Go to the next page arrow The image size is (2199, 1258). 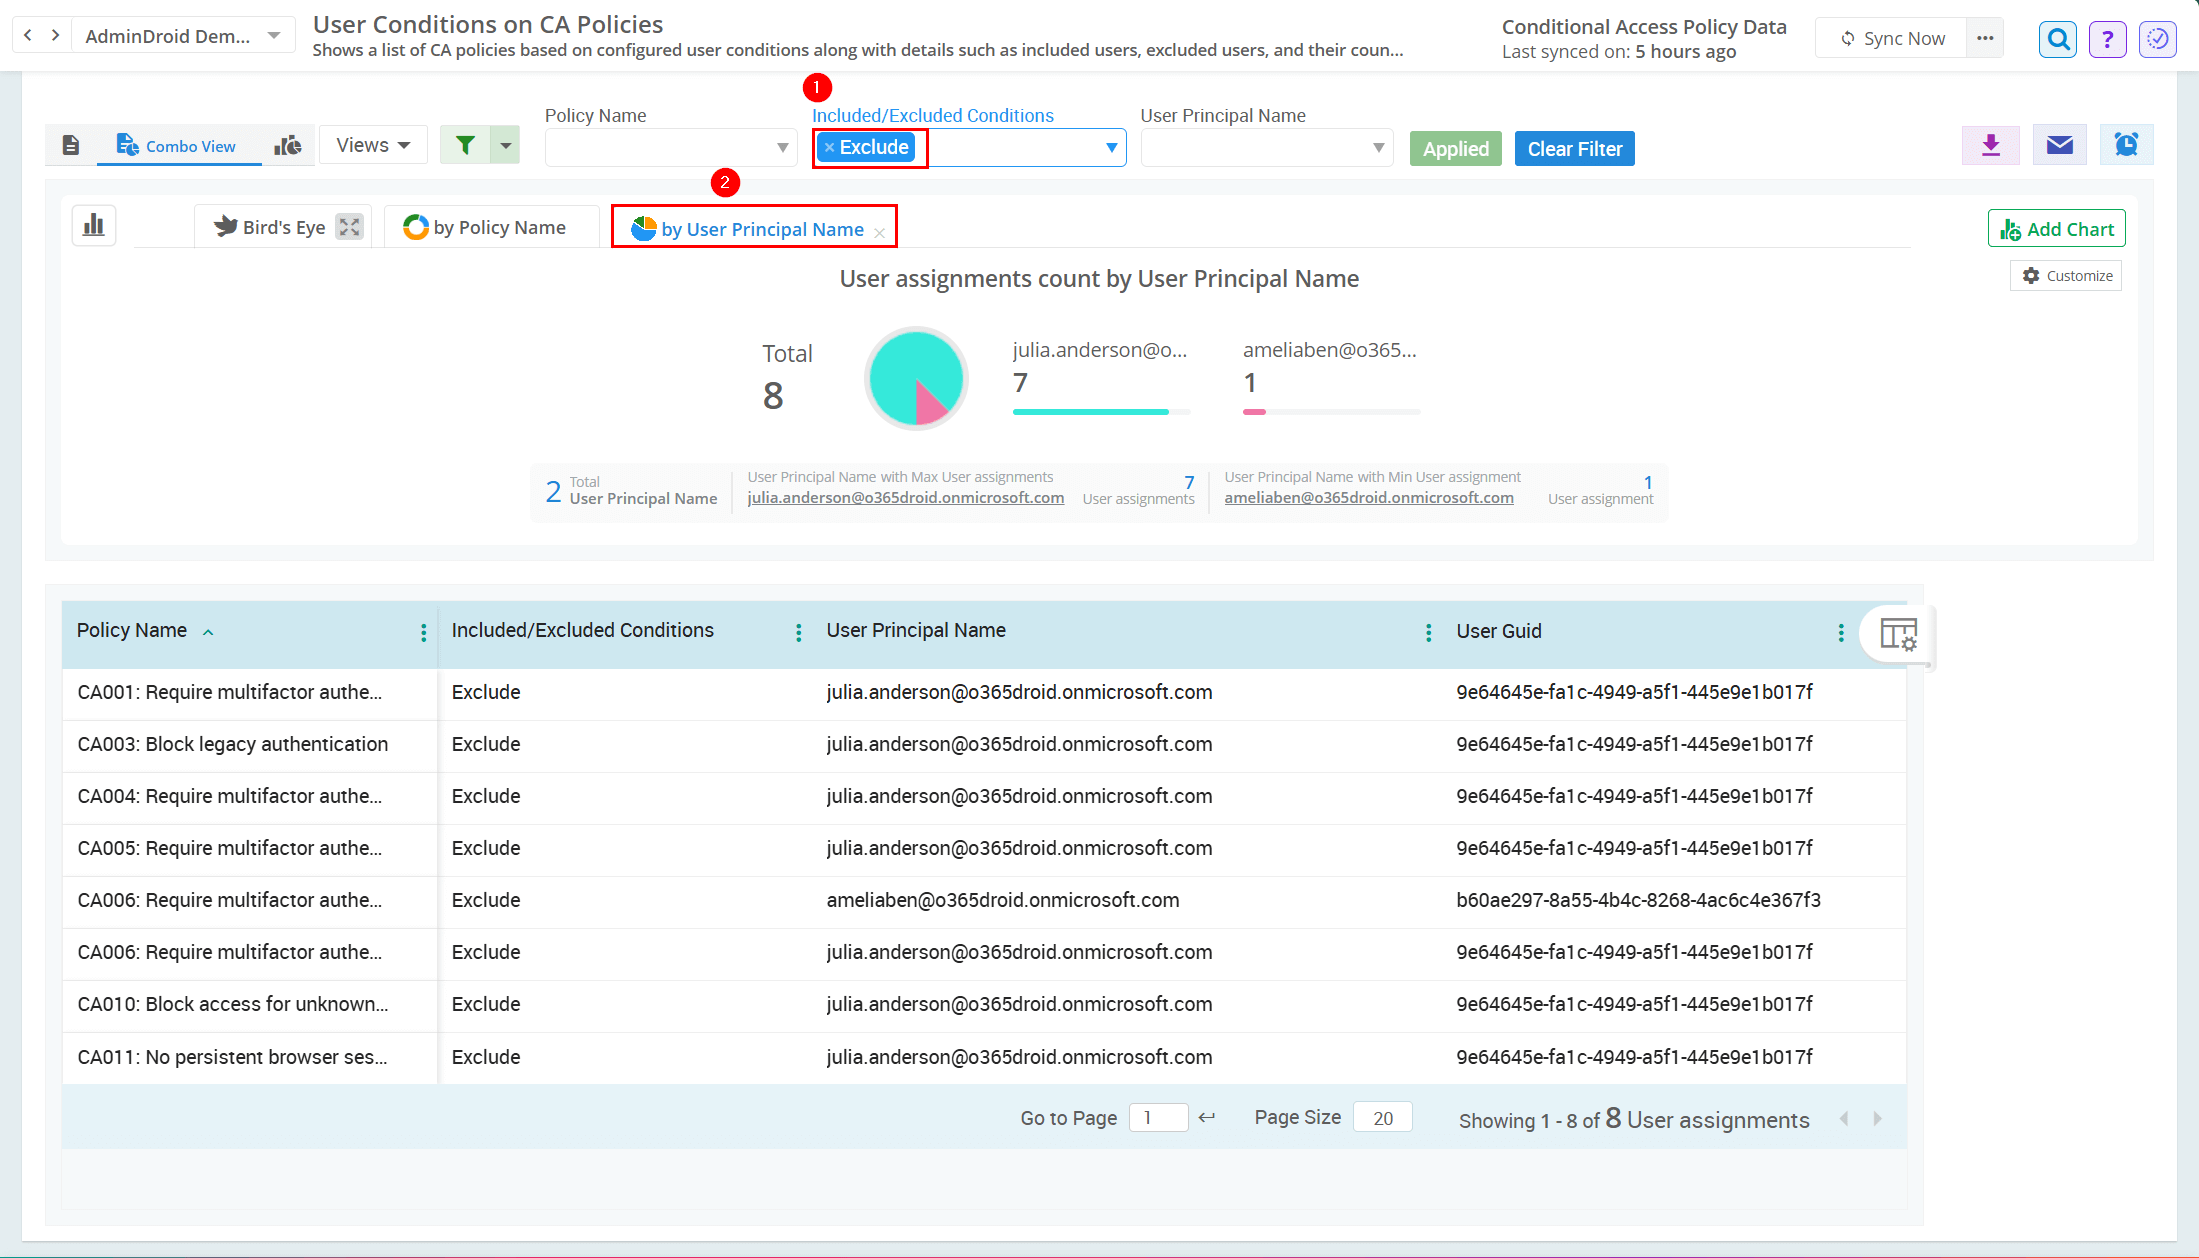1877,1119
